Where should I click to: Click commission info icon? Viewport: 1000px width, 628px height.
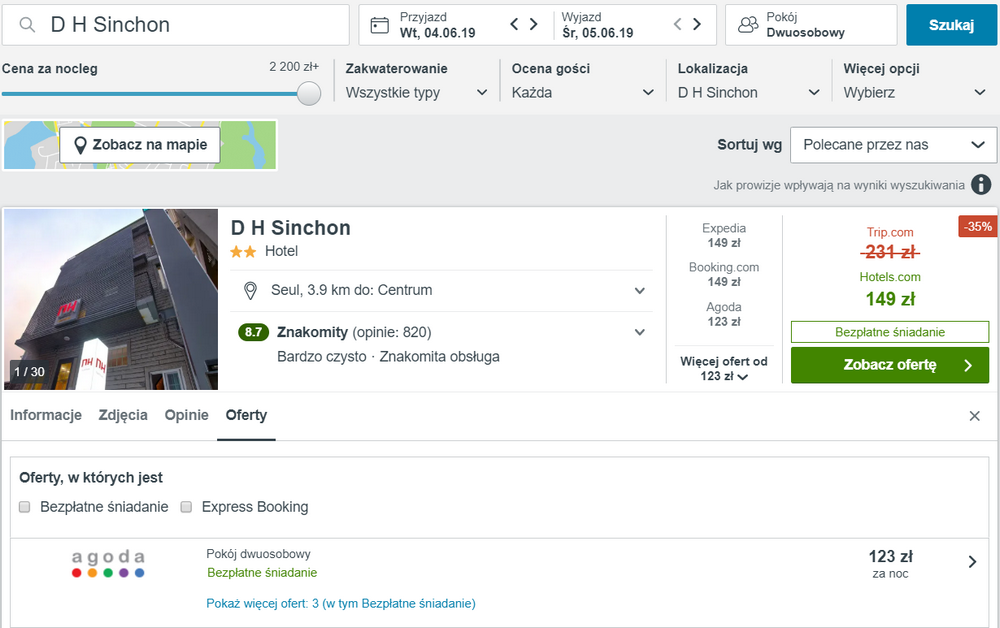tap(981, 185)
